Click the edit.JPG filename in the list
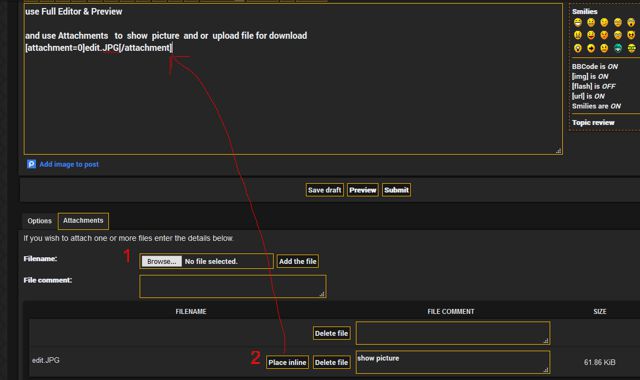 pos(46,360)
